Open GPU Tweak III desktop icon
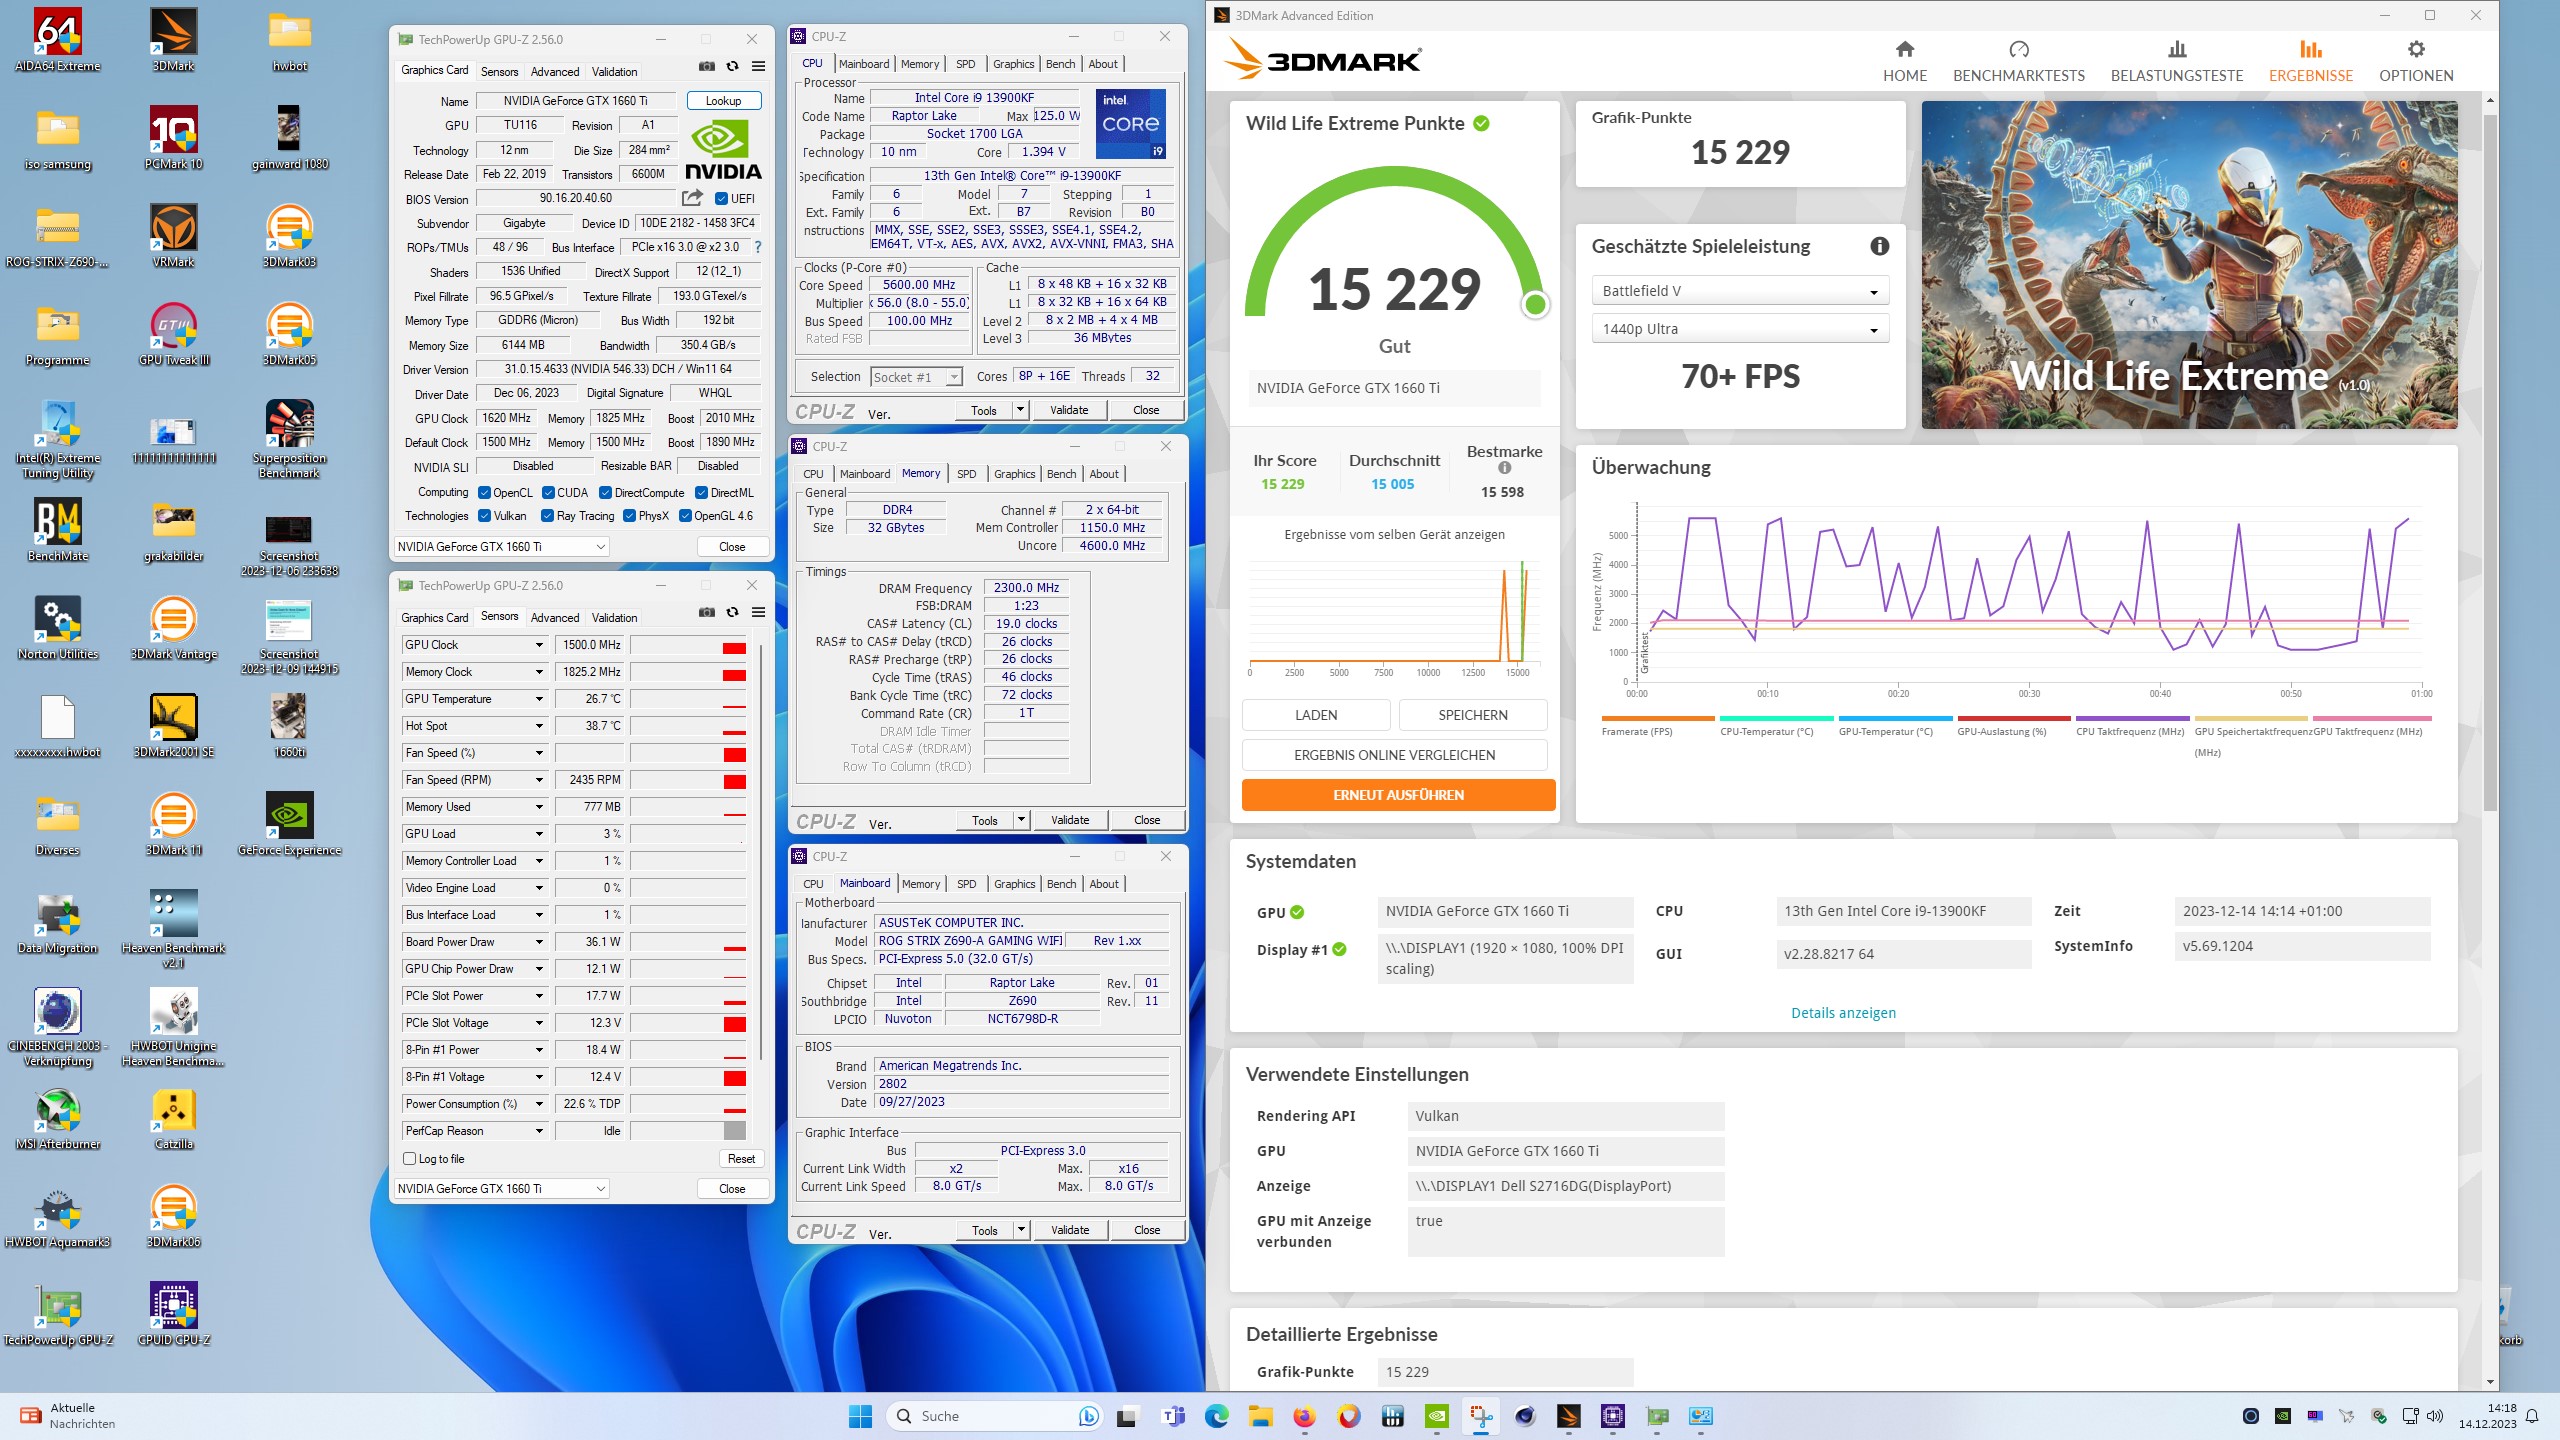Image resolution: width=2560 pixels, height=1440 pixels. 173,334
